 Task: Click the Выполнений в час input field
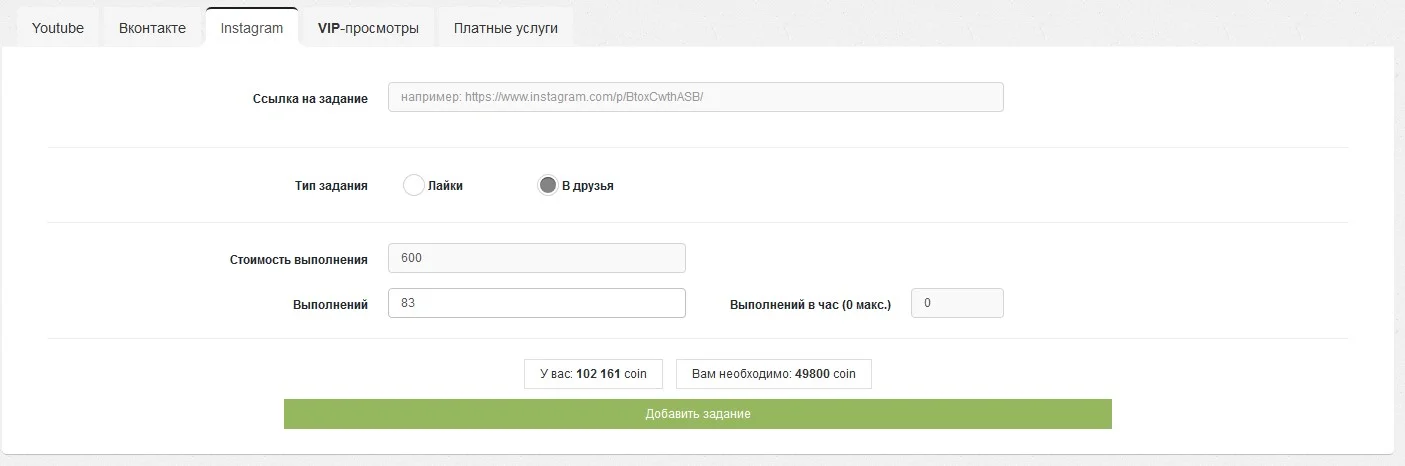point(957,303)
